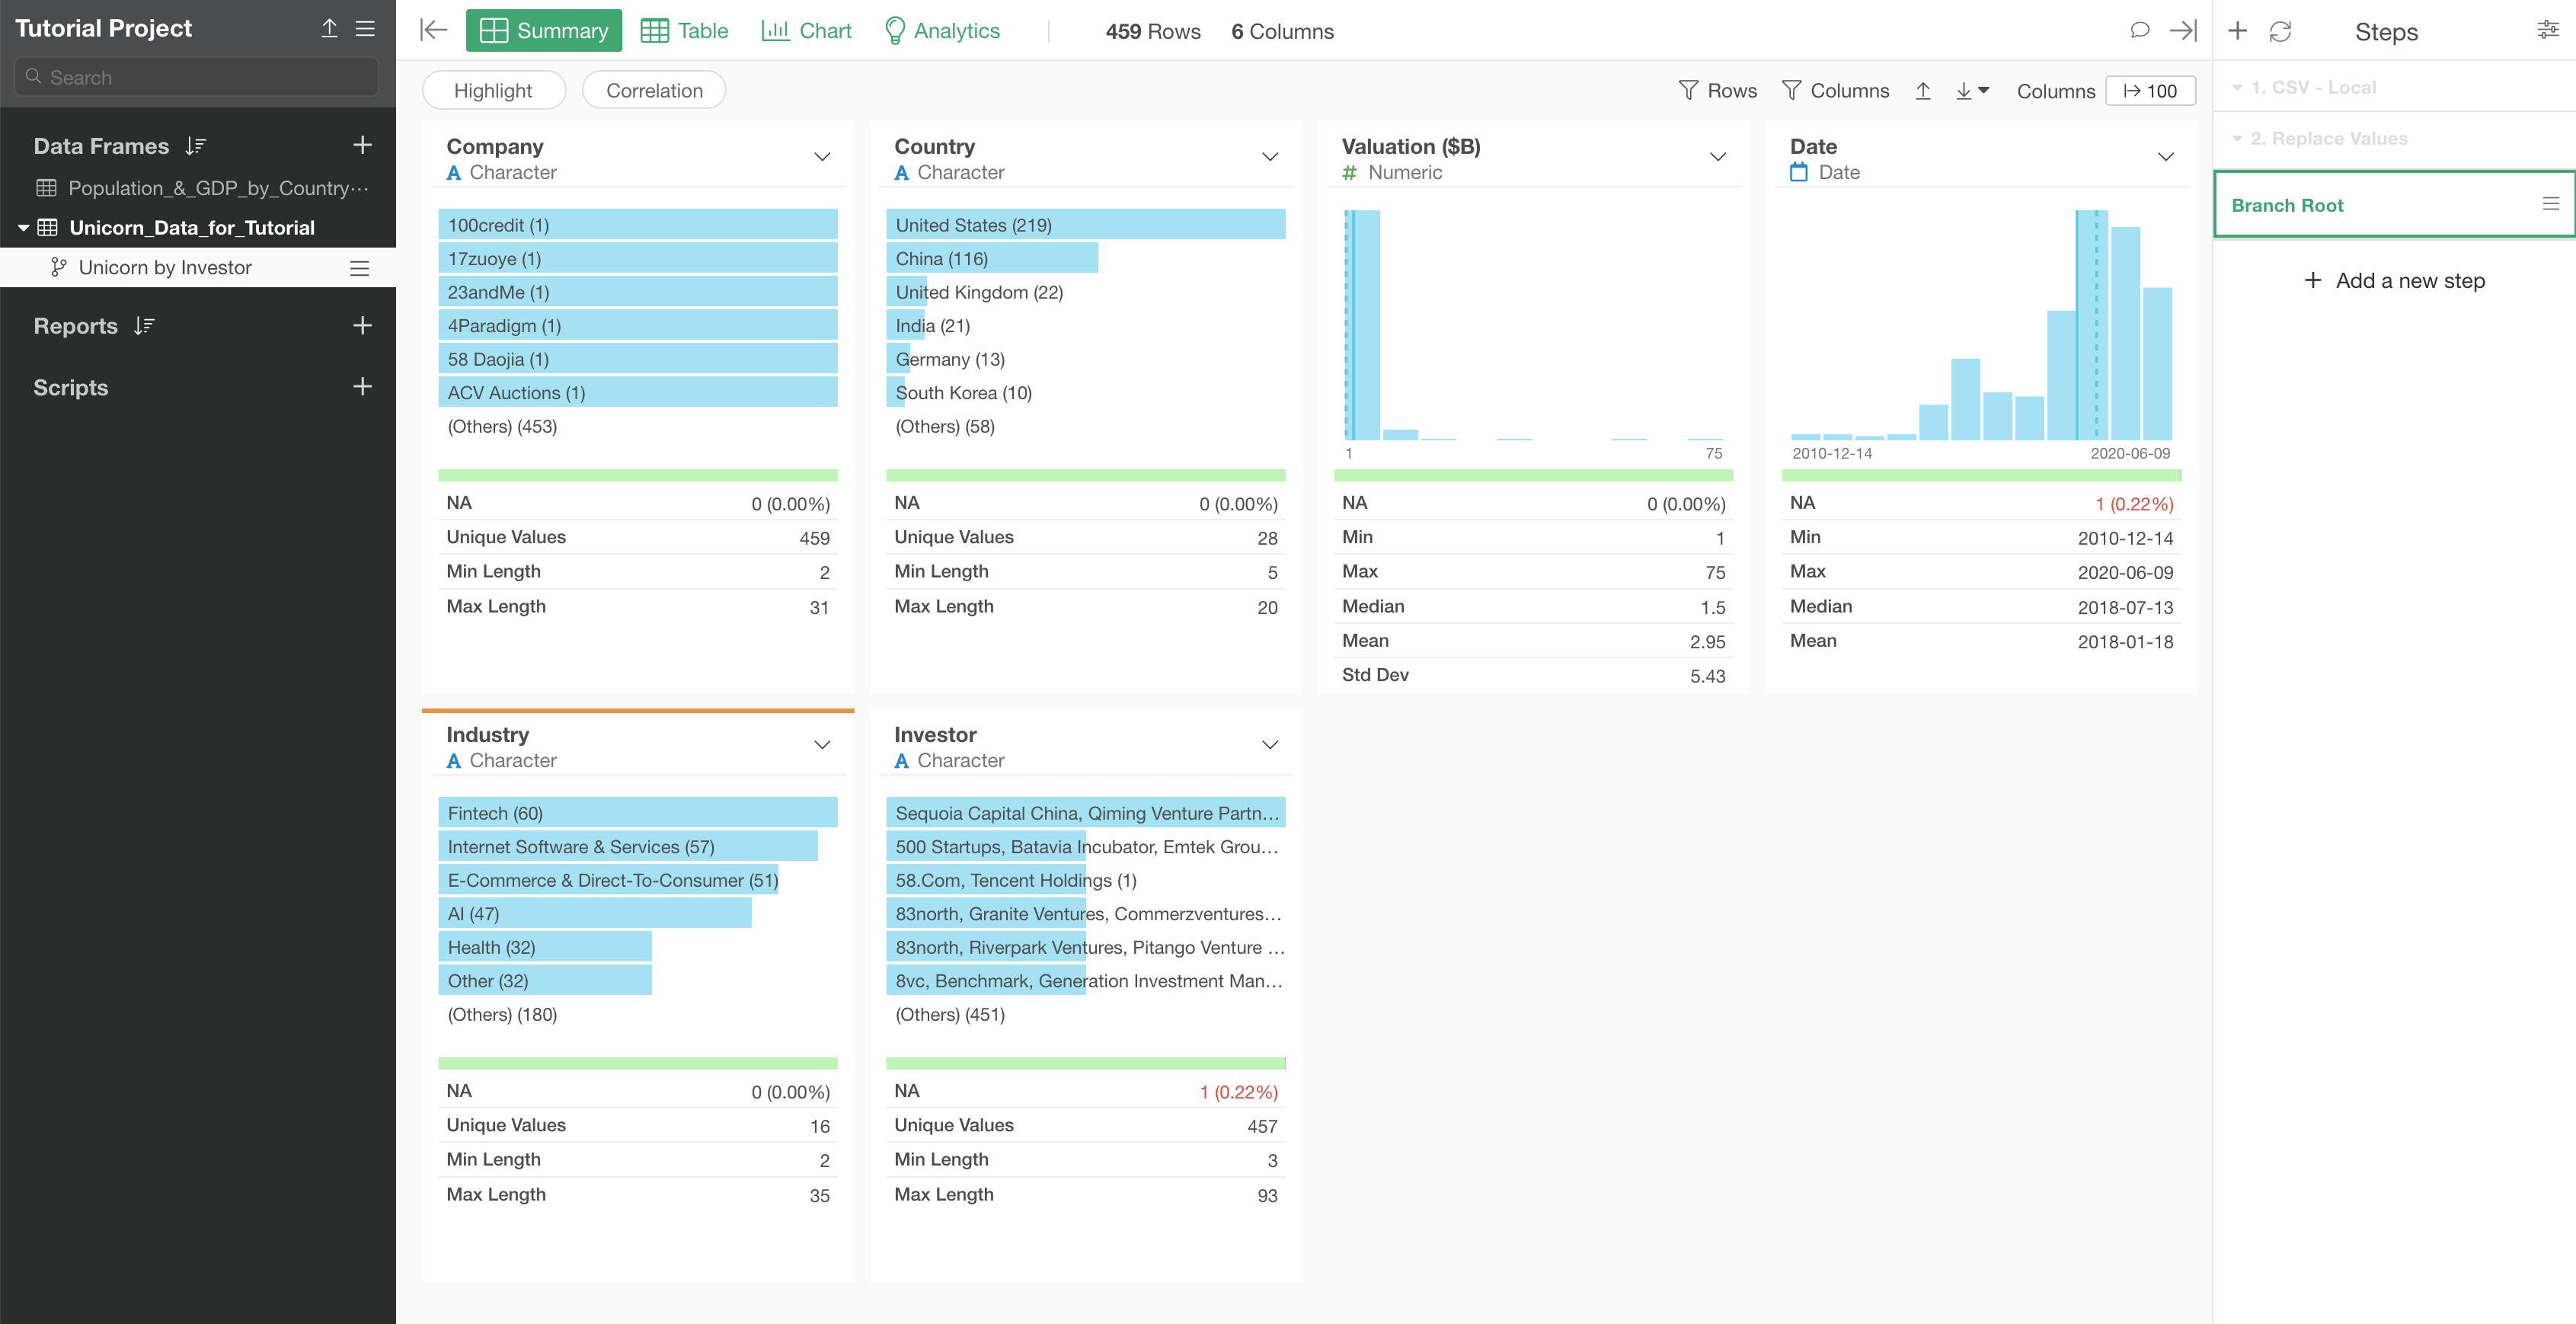
Task: Click the collapse left sidebar arrow icon
Action: (x=433, y=30)
